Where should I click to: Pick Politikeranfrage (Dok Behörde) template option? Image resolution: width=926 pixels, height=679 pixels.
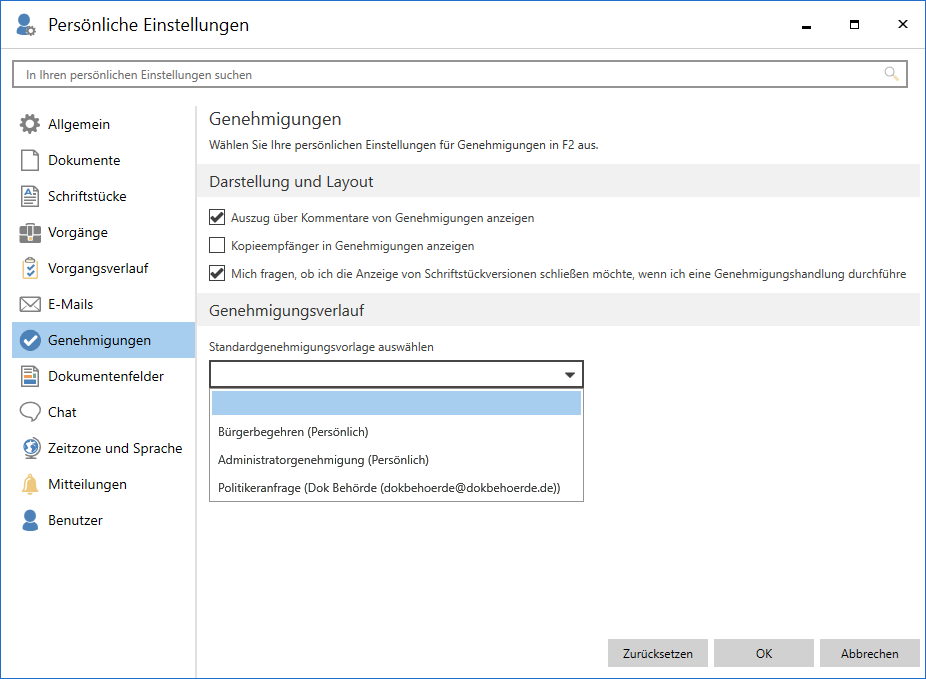click(389, 488)
